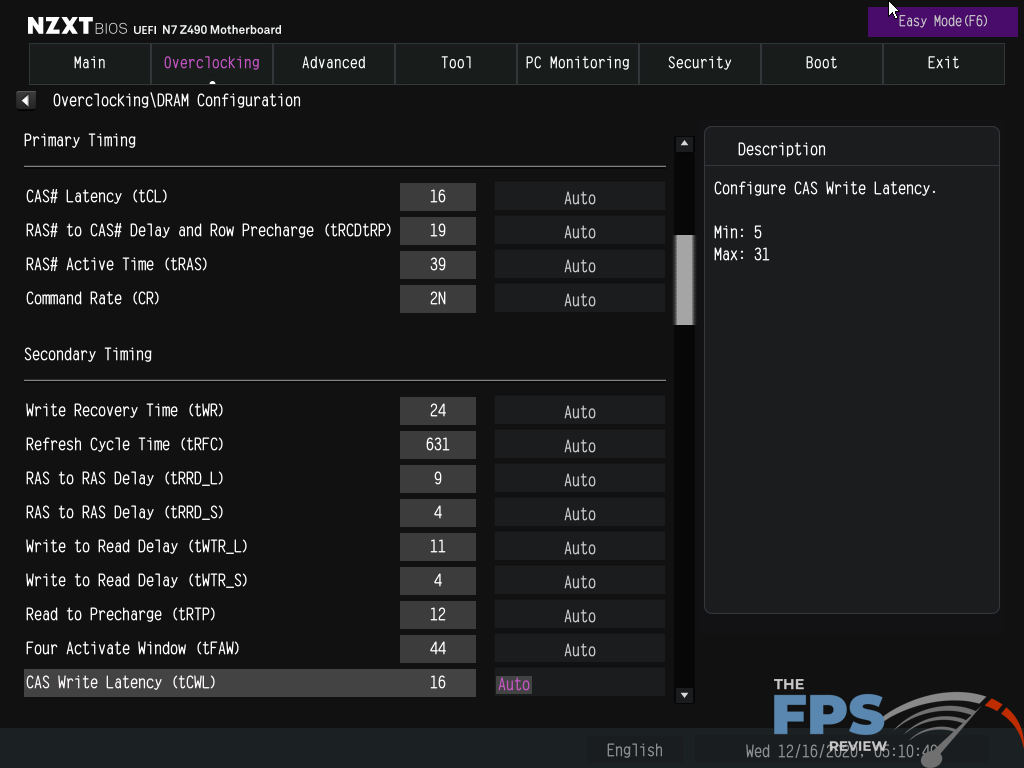This screenshot has width=1024, height=768.
Task: Change the English language setting
Action: point(635,750)
